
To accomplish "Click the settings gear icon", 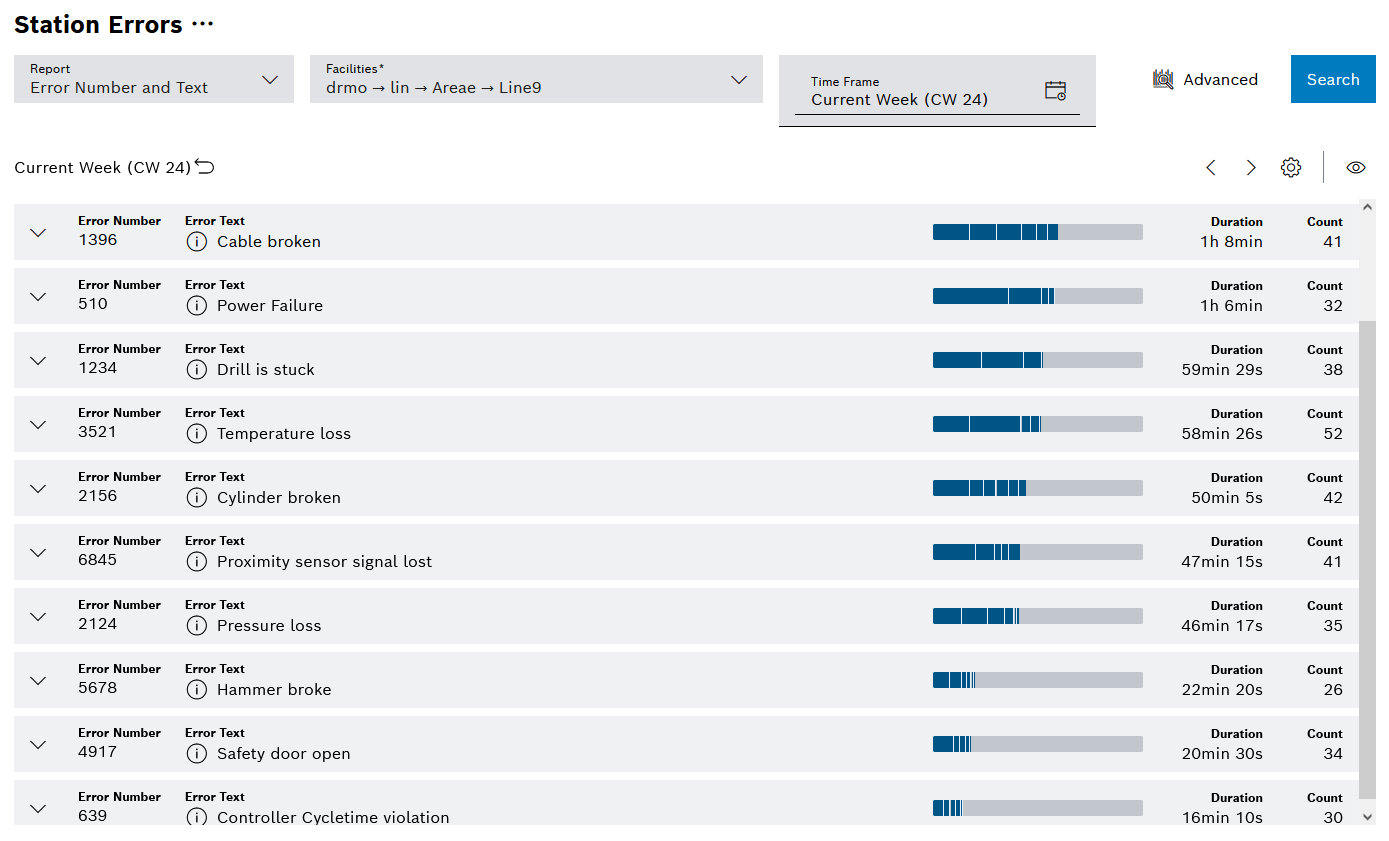I will tap(1291, 168).
